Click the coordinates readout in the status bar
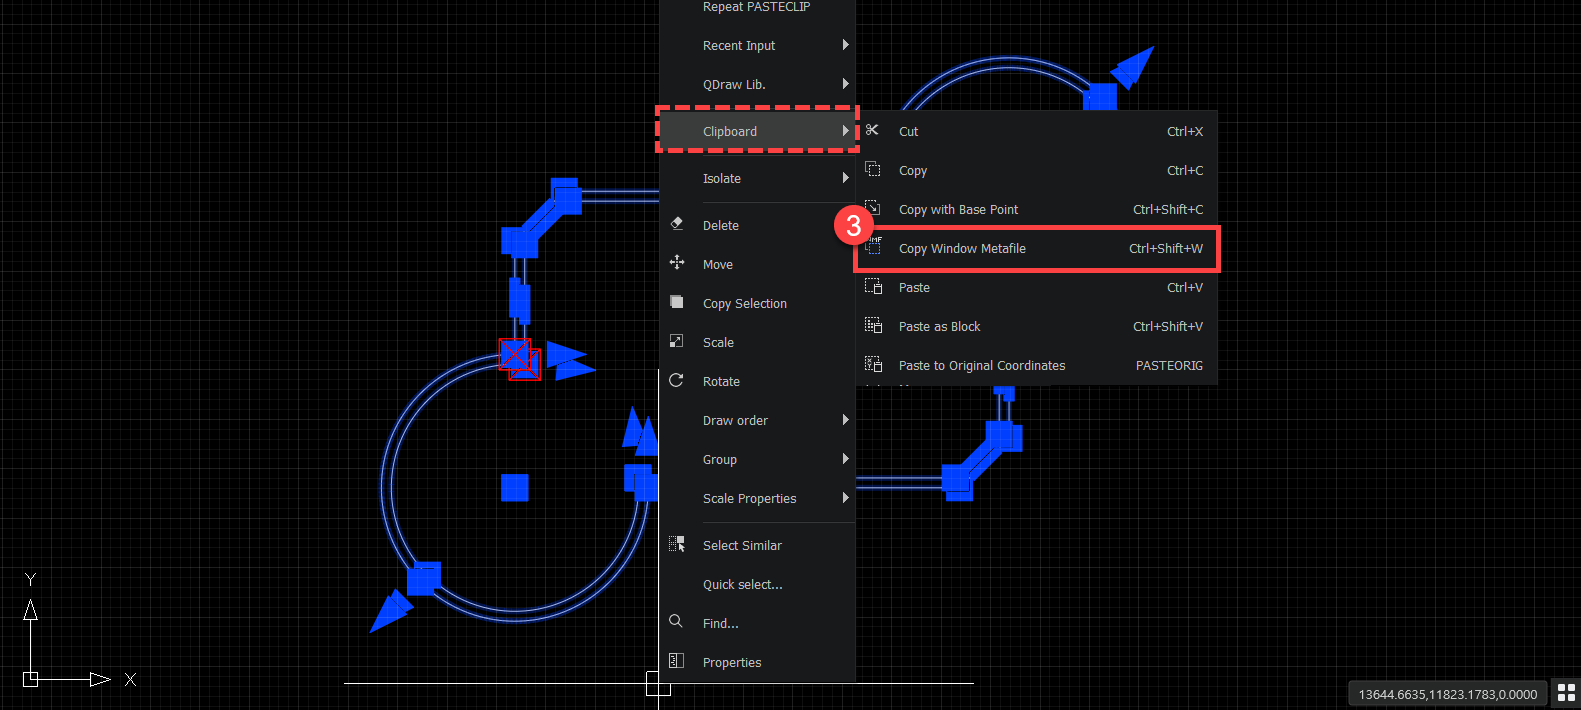Image resolution: width=1581 pixels, height=710 pixels. [1447, 694]
